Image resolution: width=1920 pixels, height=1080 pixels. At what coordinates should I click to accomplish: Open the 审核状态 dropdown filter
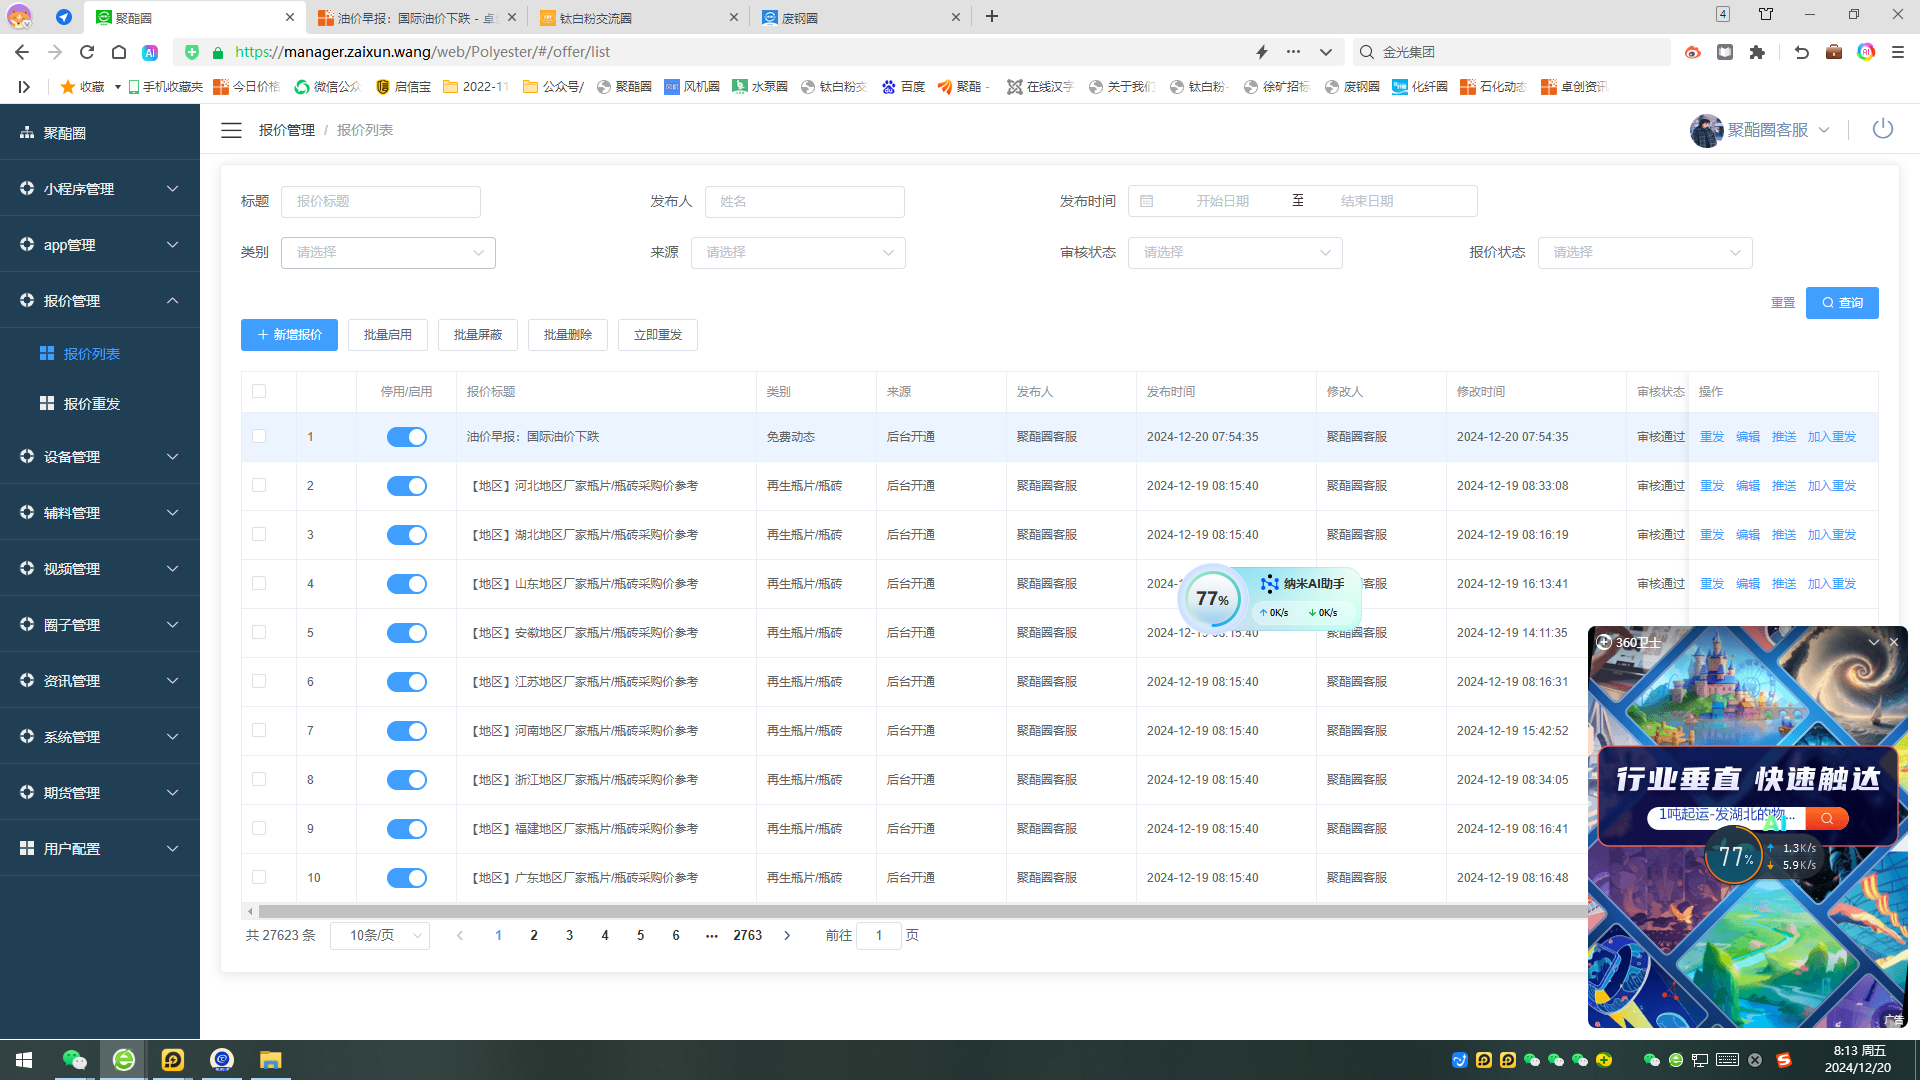pos(1234,253)
